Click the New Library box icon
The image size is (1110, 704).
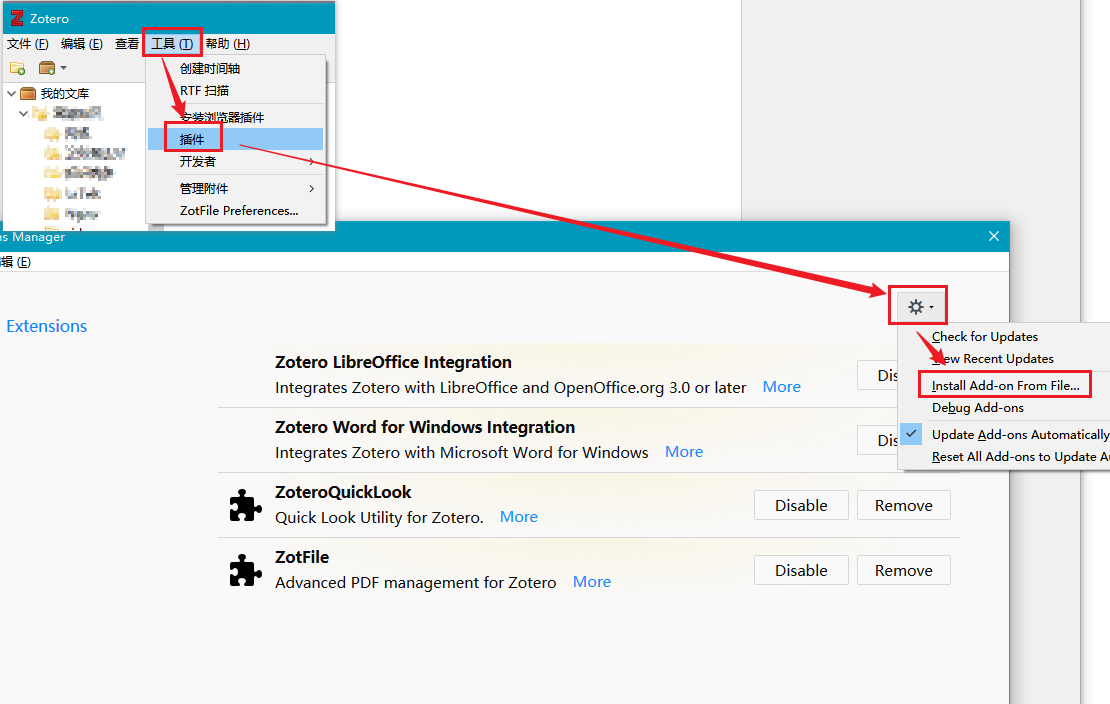[47, 68]
